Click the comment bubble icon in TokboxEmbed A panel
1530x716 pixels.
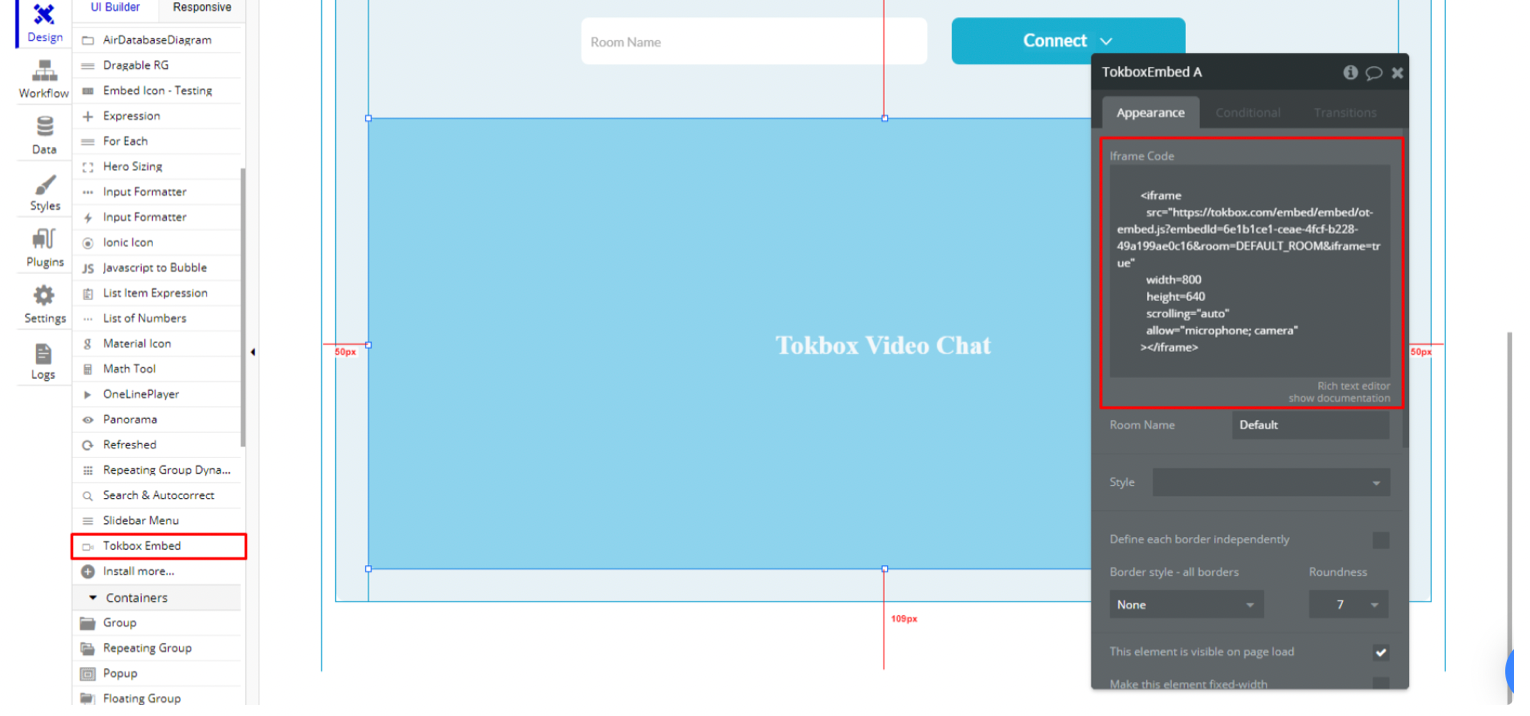(1374, 72)
